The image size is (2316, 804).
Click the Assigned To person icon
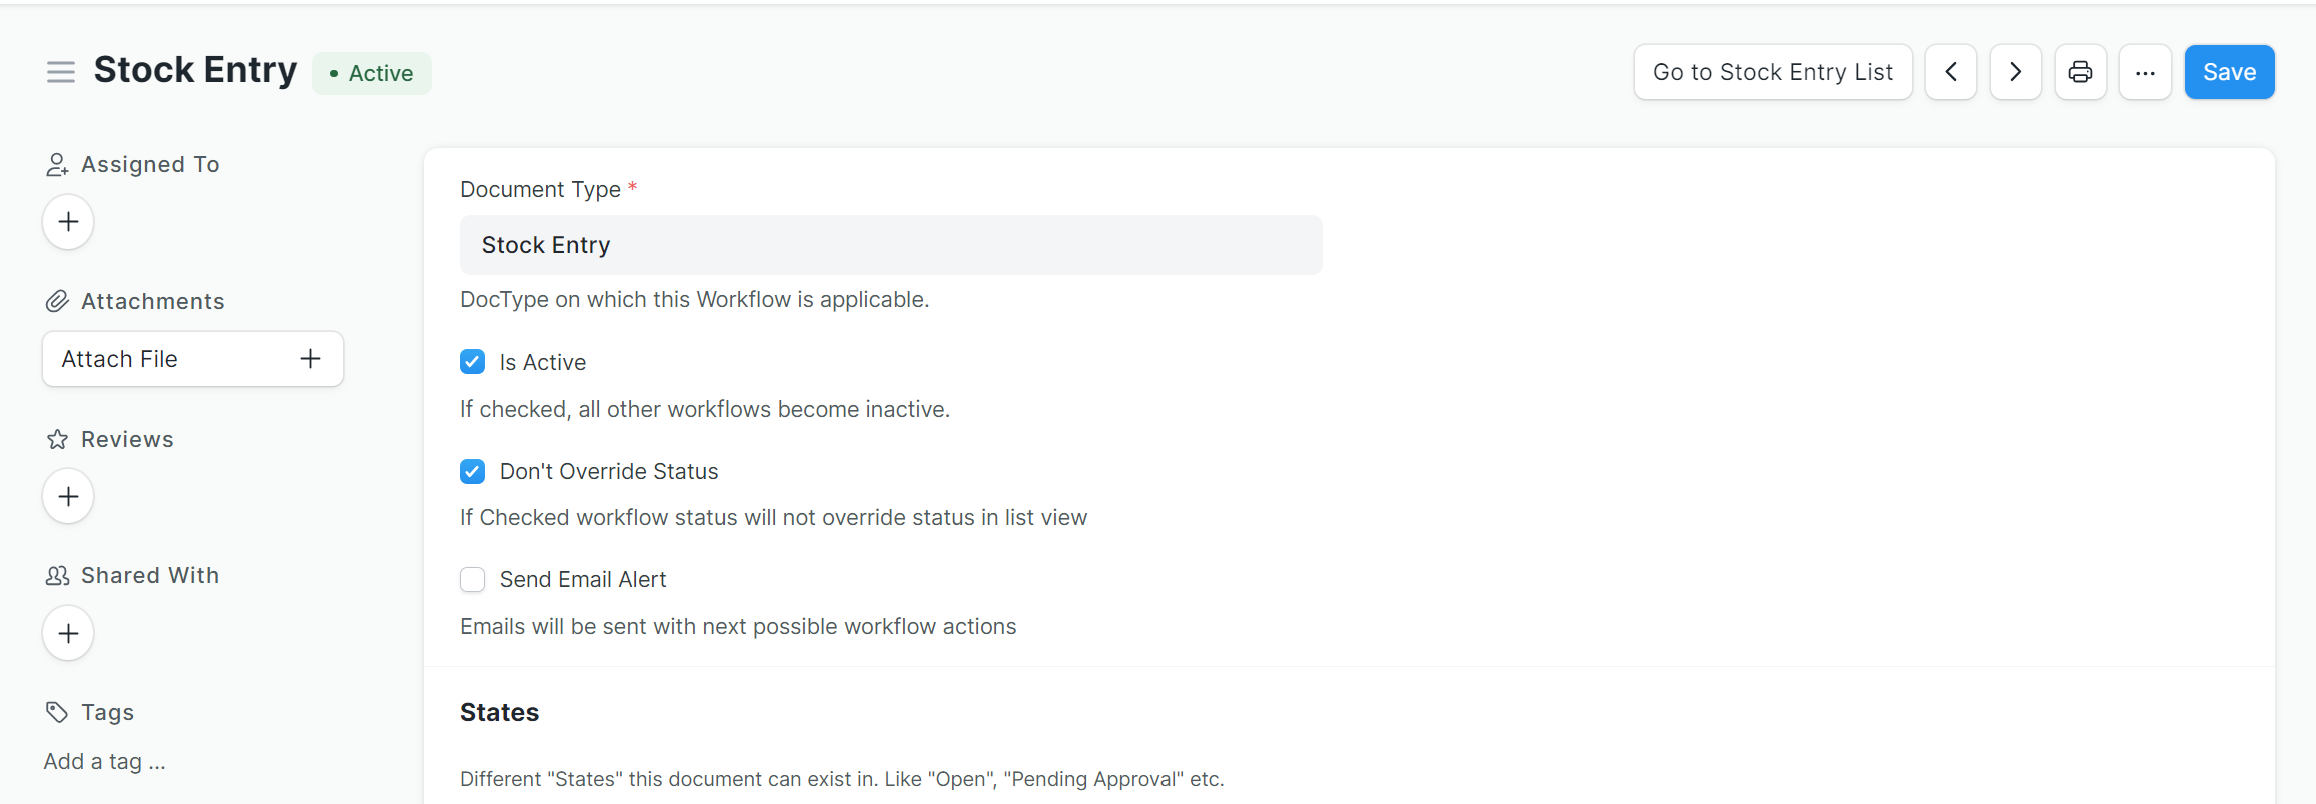click(56, 163)
